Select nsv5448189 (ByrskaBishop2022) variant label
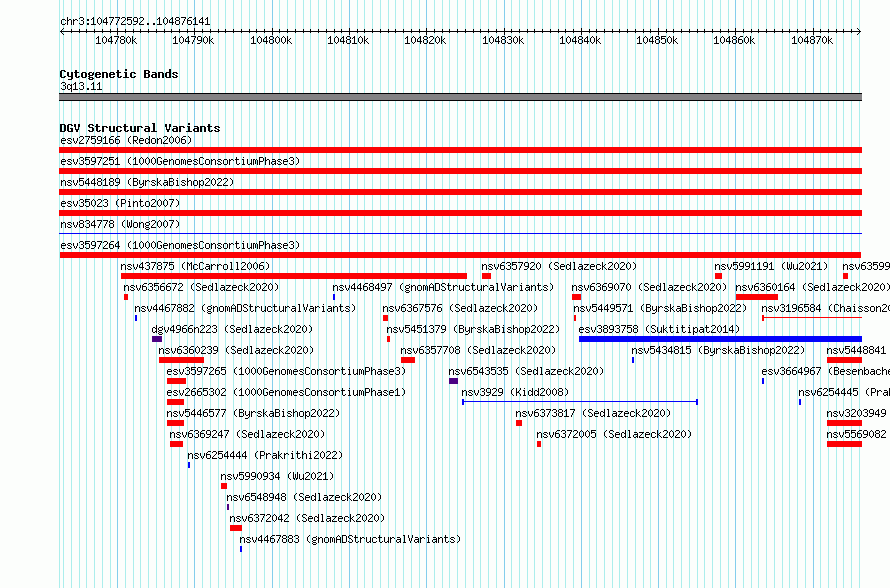 147,182
